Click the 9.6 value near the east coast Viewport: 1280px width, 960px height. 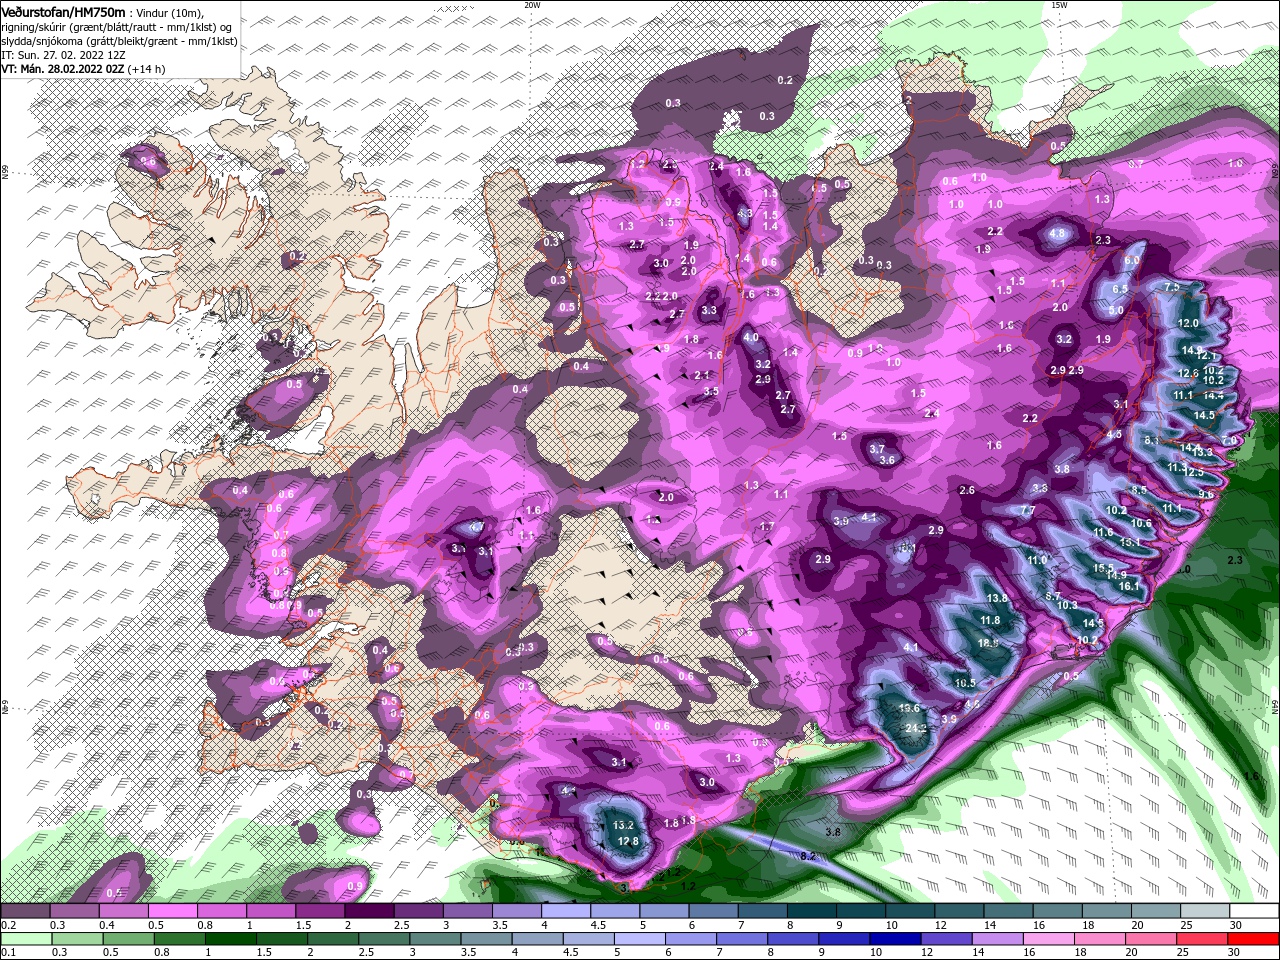tap(1206, 494)
